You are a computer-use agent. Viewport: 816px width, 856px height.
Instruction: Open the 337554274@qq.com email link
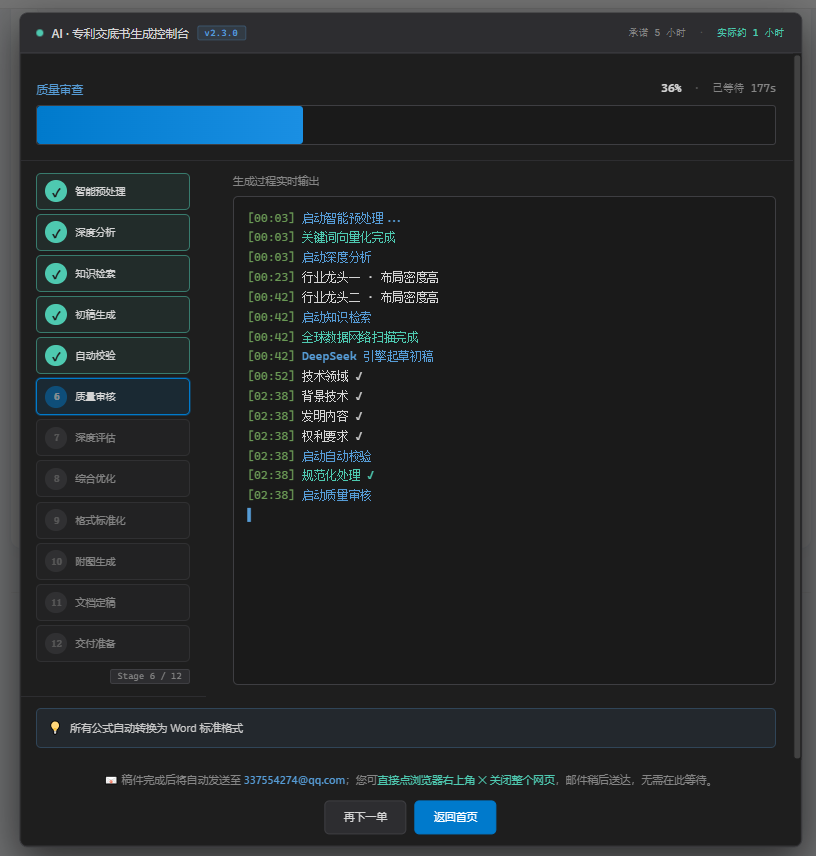(x=294, y=780)
